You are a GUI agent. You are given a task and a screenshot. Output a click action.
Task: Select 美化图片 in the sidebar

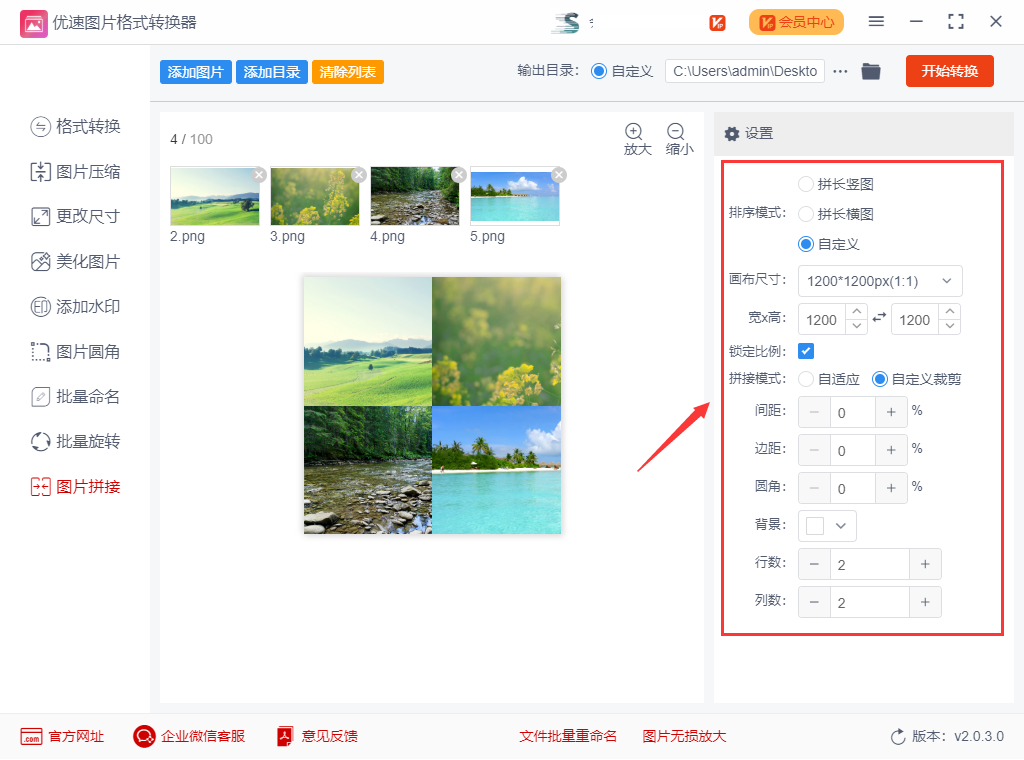tap(75, 262)
